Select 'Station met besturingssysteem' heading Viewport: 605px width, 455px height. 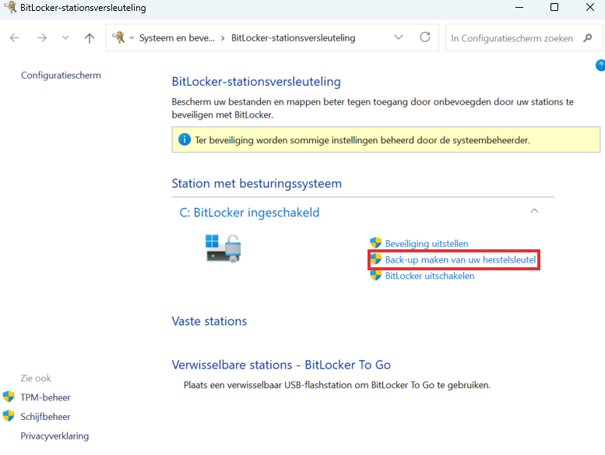point(257,183)
